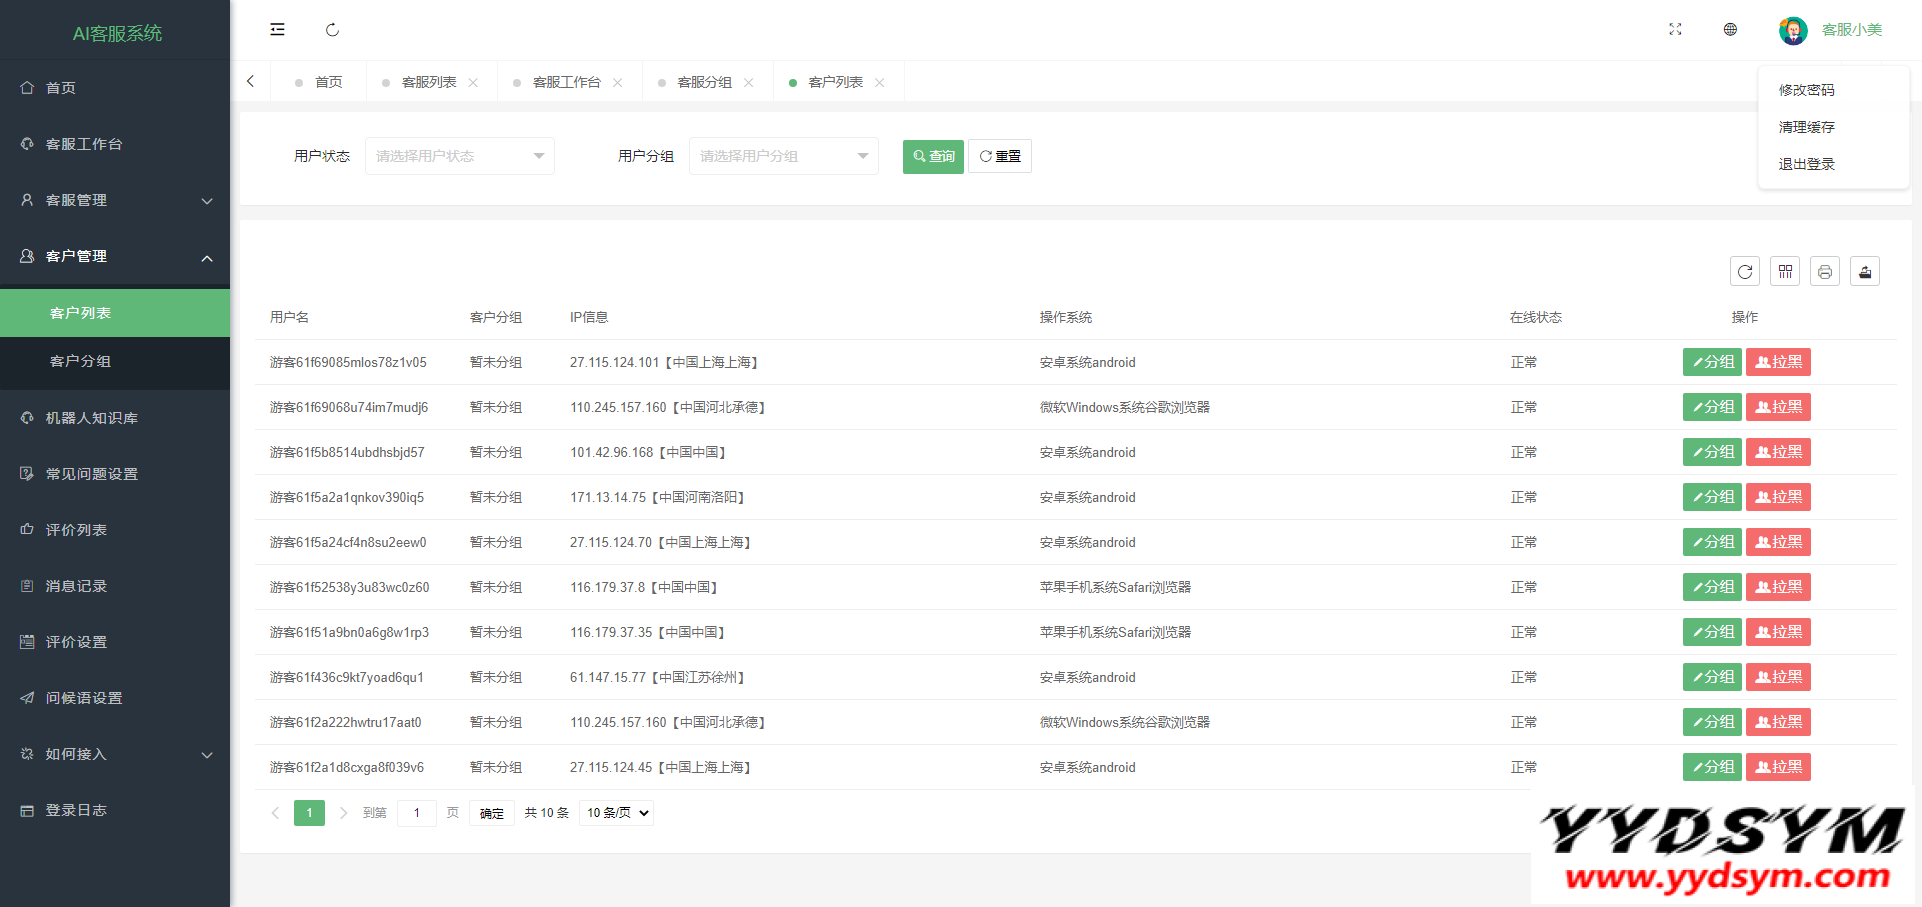Collapse the sidebar with the hamburger icon
The width and height of the screenshot is (1922, 907).
[277, 30]
